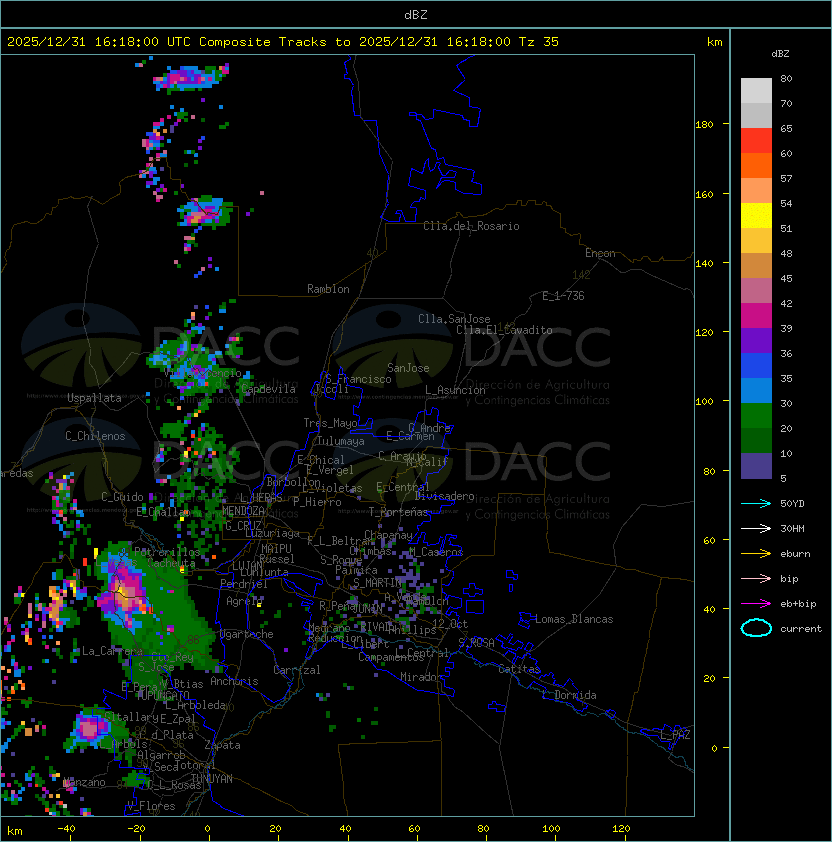The width and height of the screenshot is (832, 842).
Task: Click the S_MARTIN place label
Action: (377, 583)
